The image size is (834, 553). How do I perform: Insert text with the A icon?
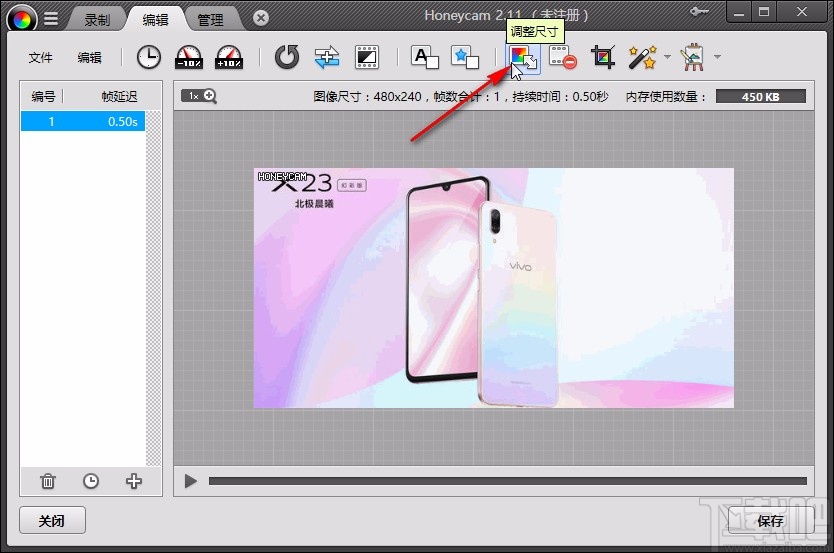coord(425,57)
